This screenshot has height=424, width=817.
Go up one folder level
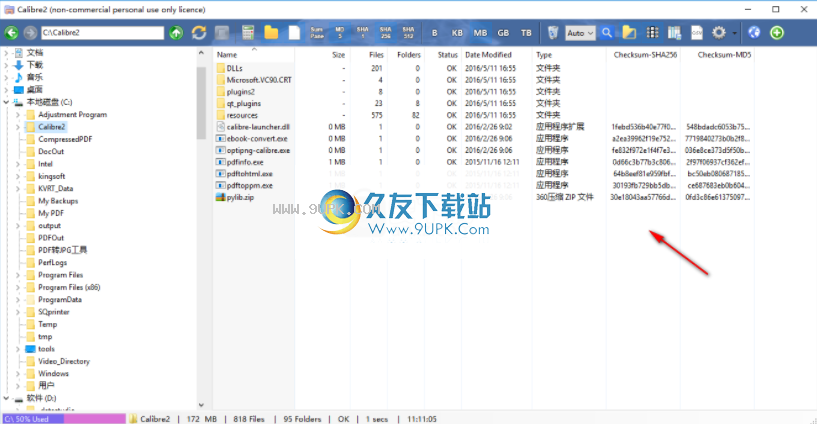click(176, 33)
